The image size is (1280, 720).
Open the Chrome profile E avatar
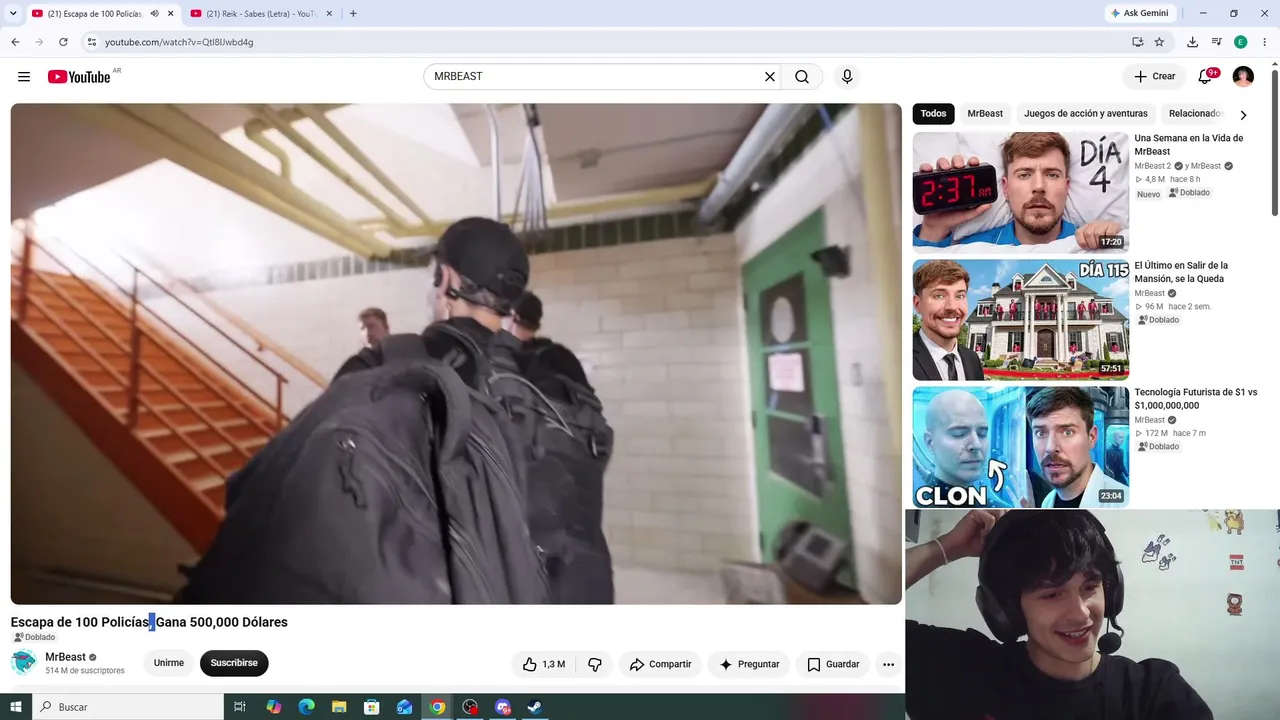[x=1241, y=42]
